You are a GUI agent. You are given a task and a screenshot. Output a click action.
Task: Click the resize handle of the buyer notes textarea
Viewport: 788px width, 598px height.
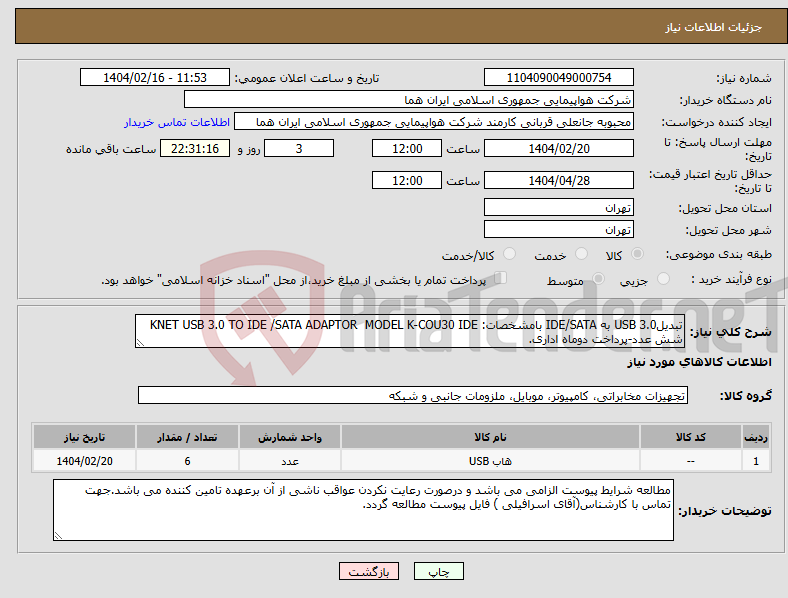tap(58, 536)
